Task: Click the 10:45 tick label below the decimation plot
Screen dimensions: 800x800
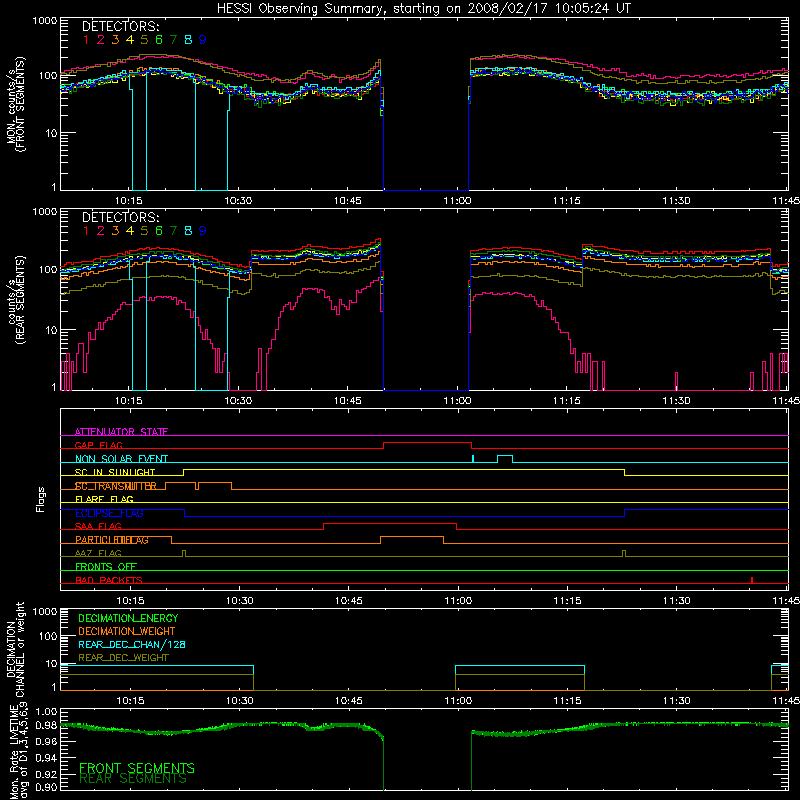Action: click(x=348, y=701)
